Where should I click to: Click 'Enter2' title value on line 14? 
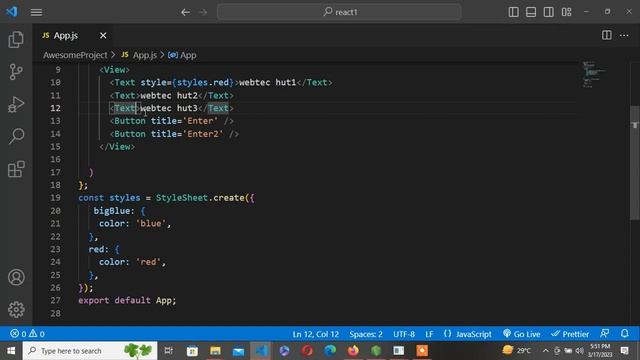(x=203, y=134)
